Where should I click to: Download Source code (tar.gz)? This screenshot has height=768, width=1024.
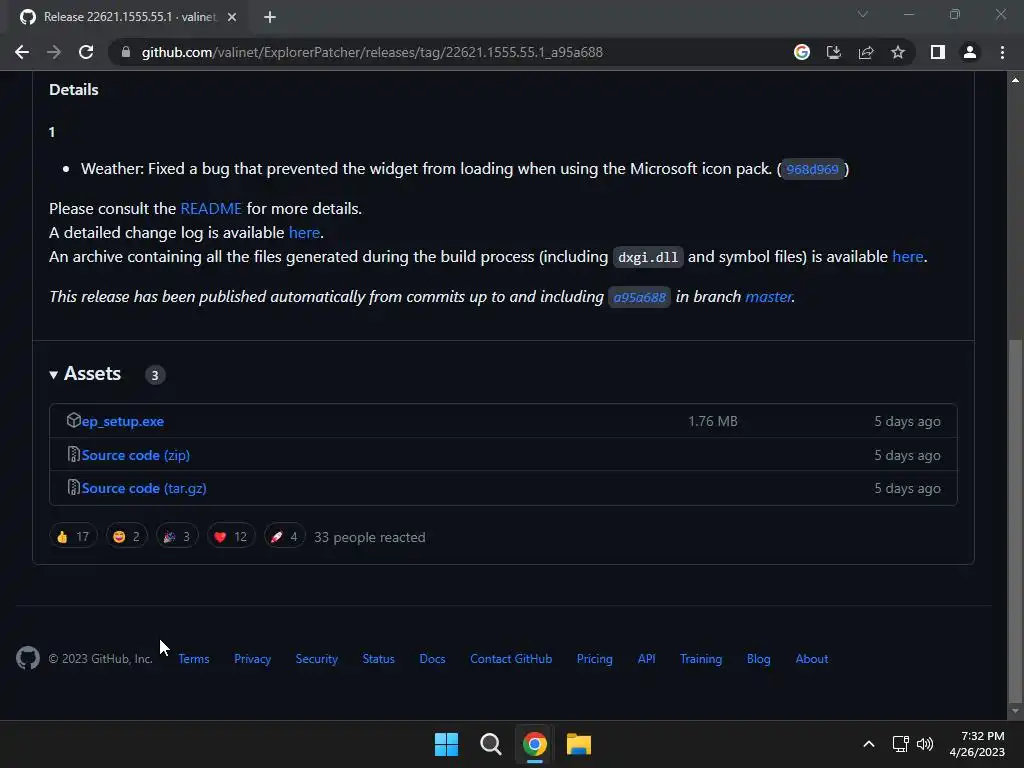144,488
